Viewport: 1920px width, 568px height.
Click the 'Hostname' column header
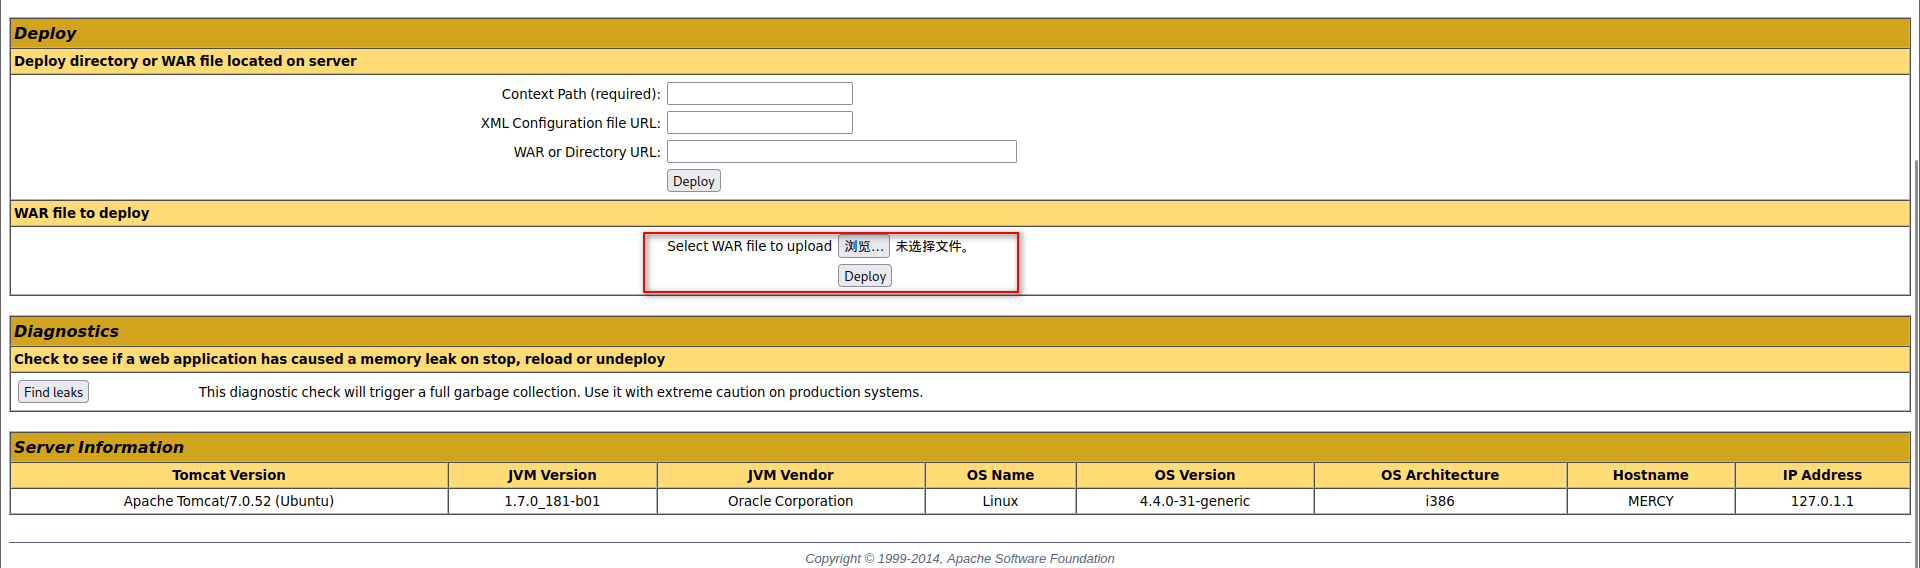coord(1651,475)
